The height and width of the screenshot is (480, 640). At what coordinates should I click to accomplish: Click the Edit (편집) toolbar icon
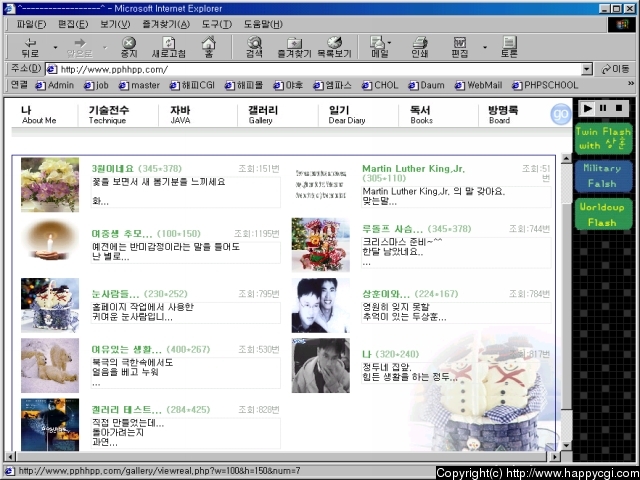[460, 47]
